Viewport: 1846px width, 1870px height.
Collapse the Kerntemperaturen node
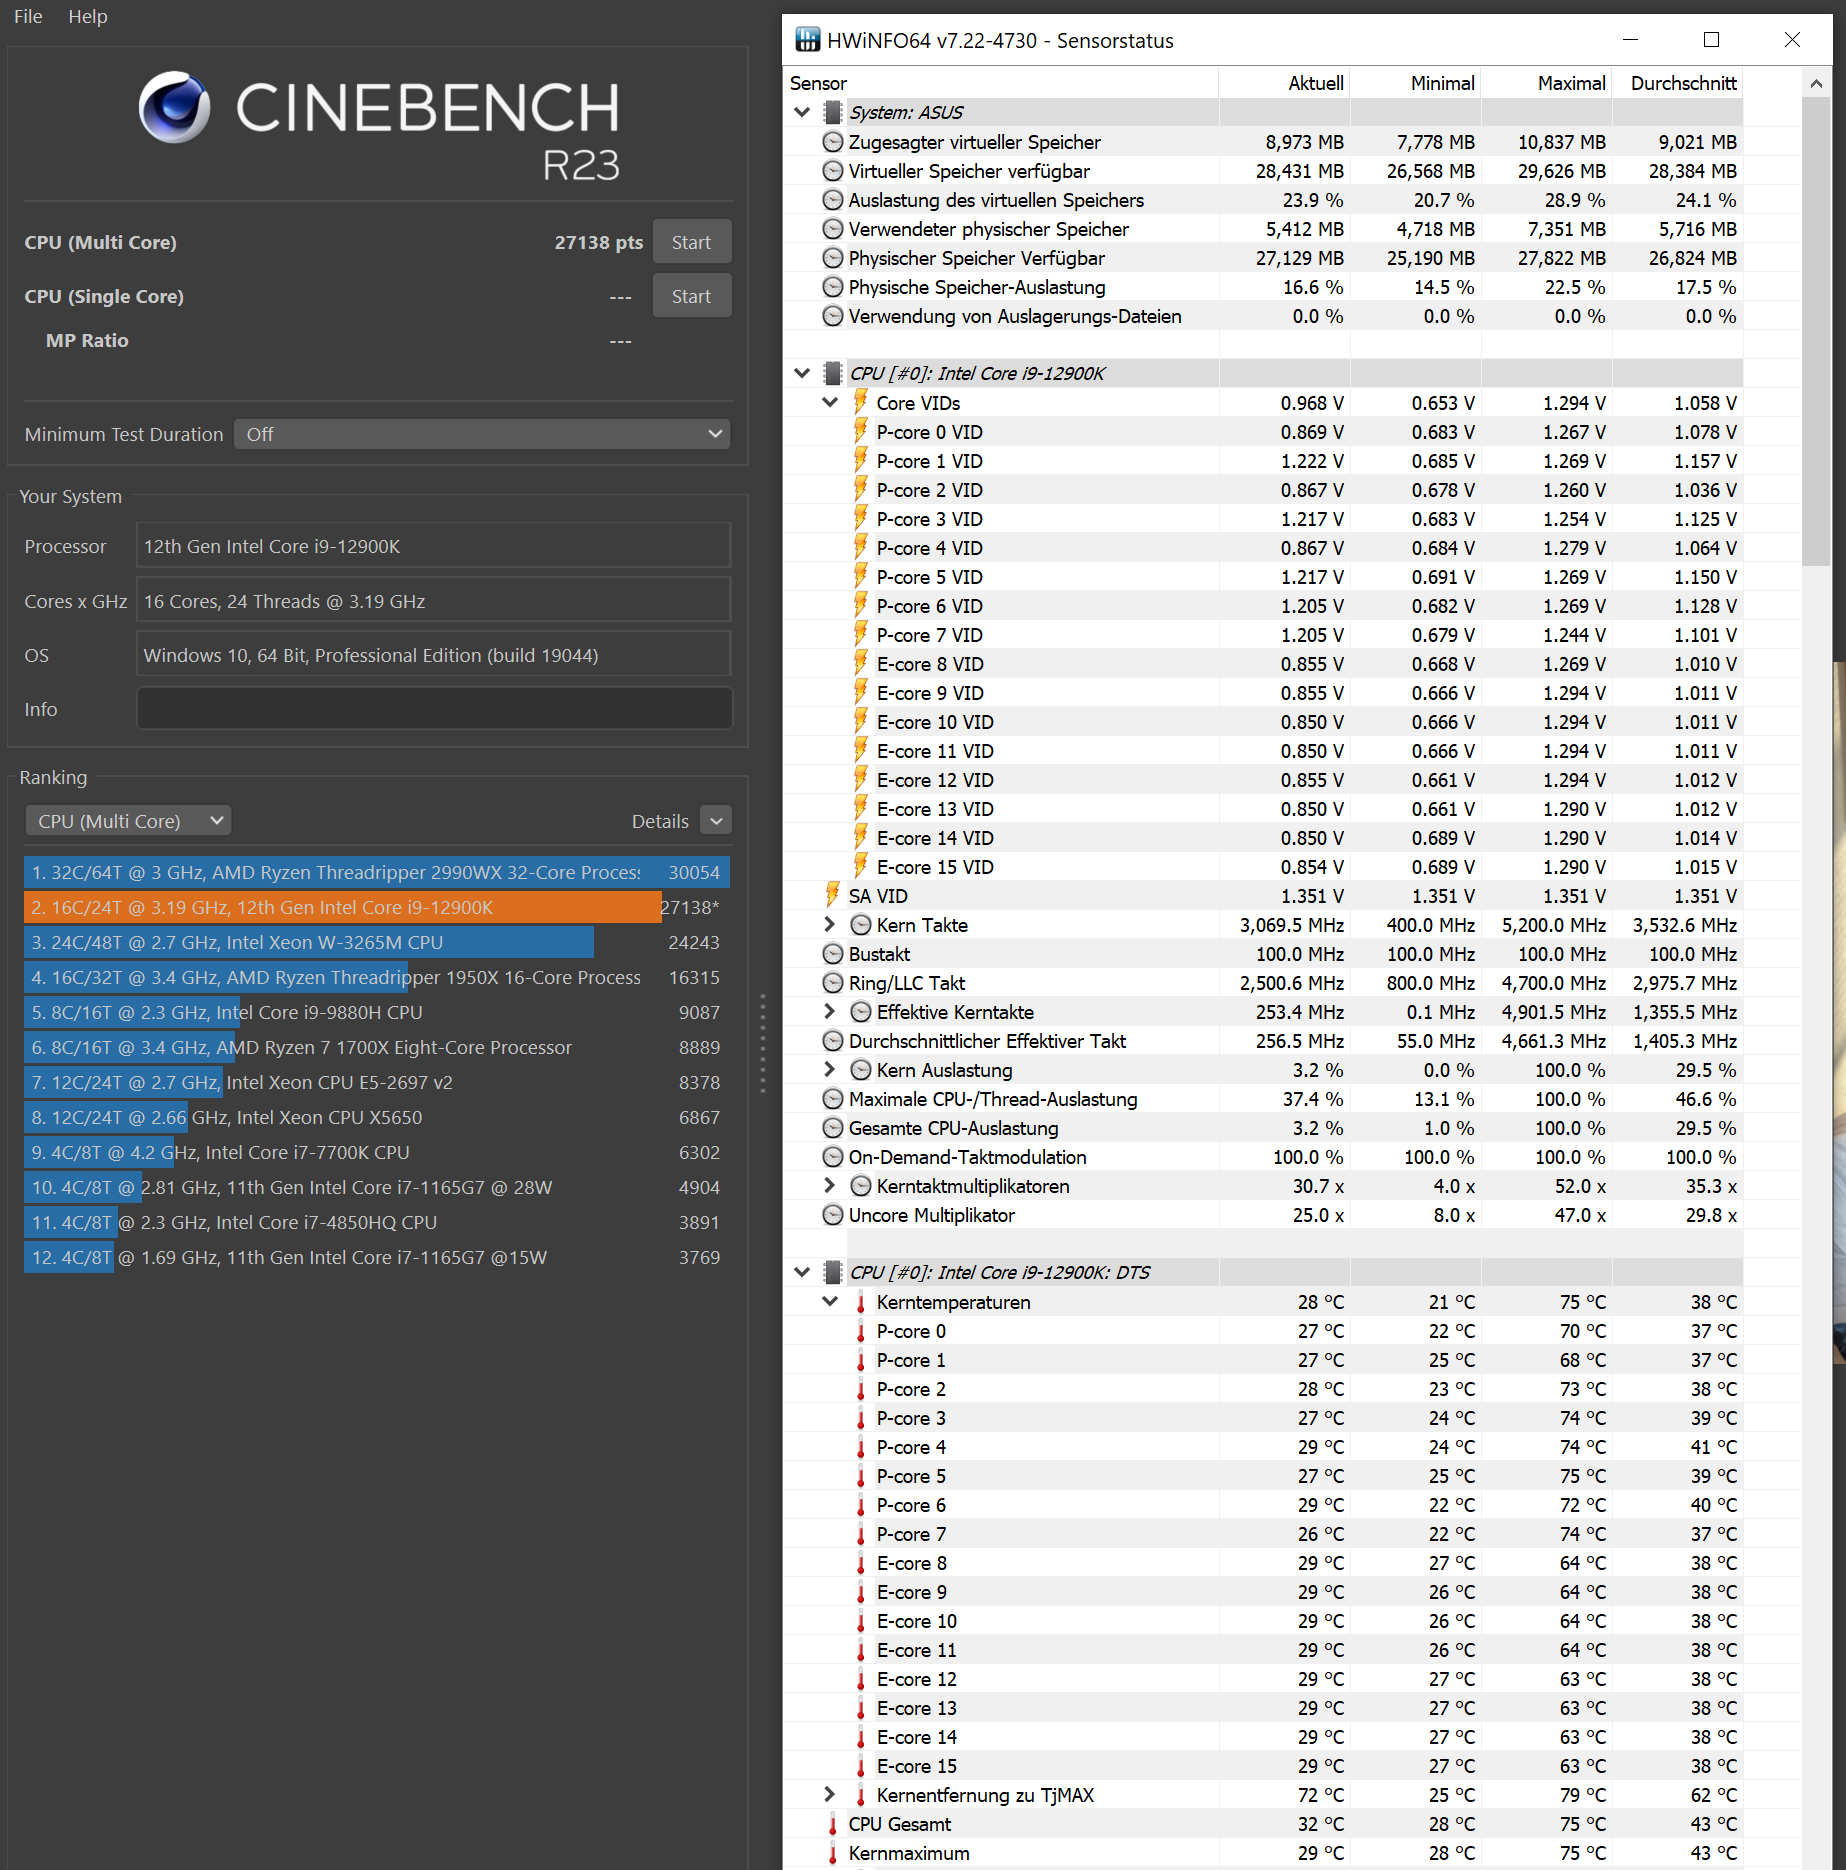click(830, 1302)
